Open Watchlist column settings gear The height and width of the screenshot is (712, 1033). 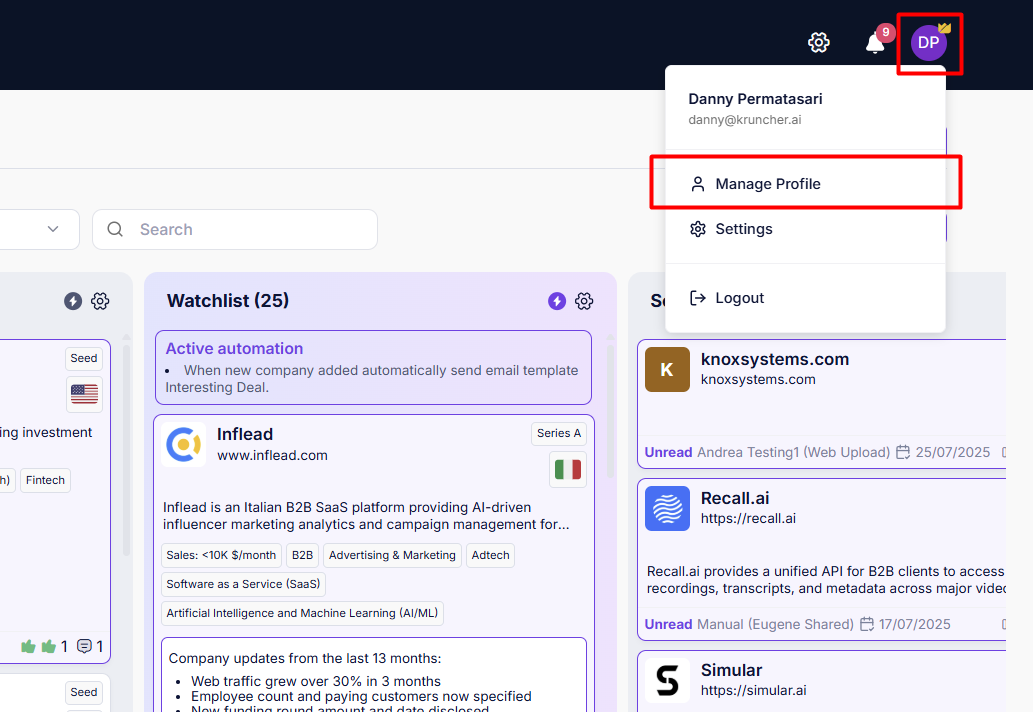pos(584,301)
